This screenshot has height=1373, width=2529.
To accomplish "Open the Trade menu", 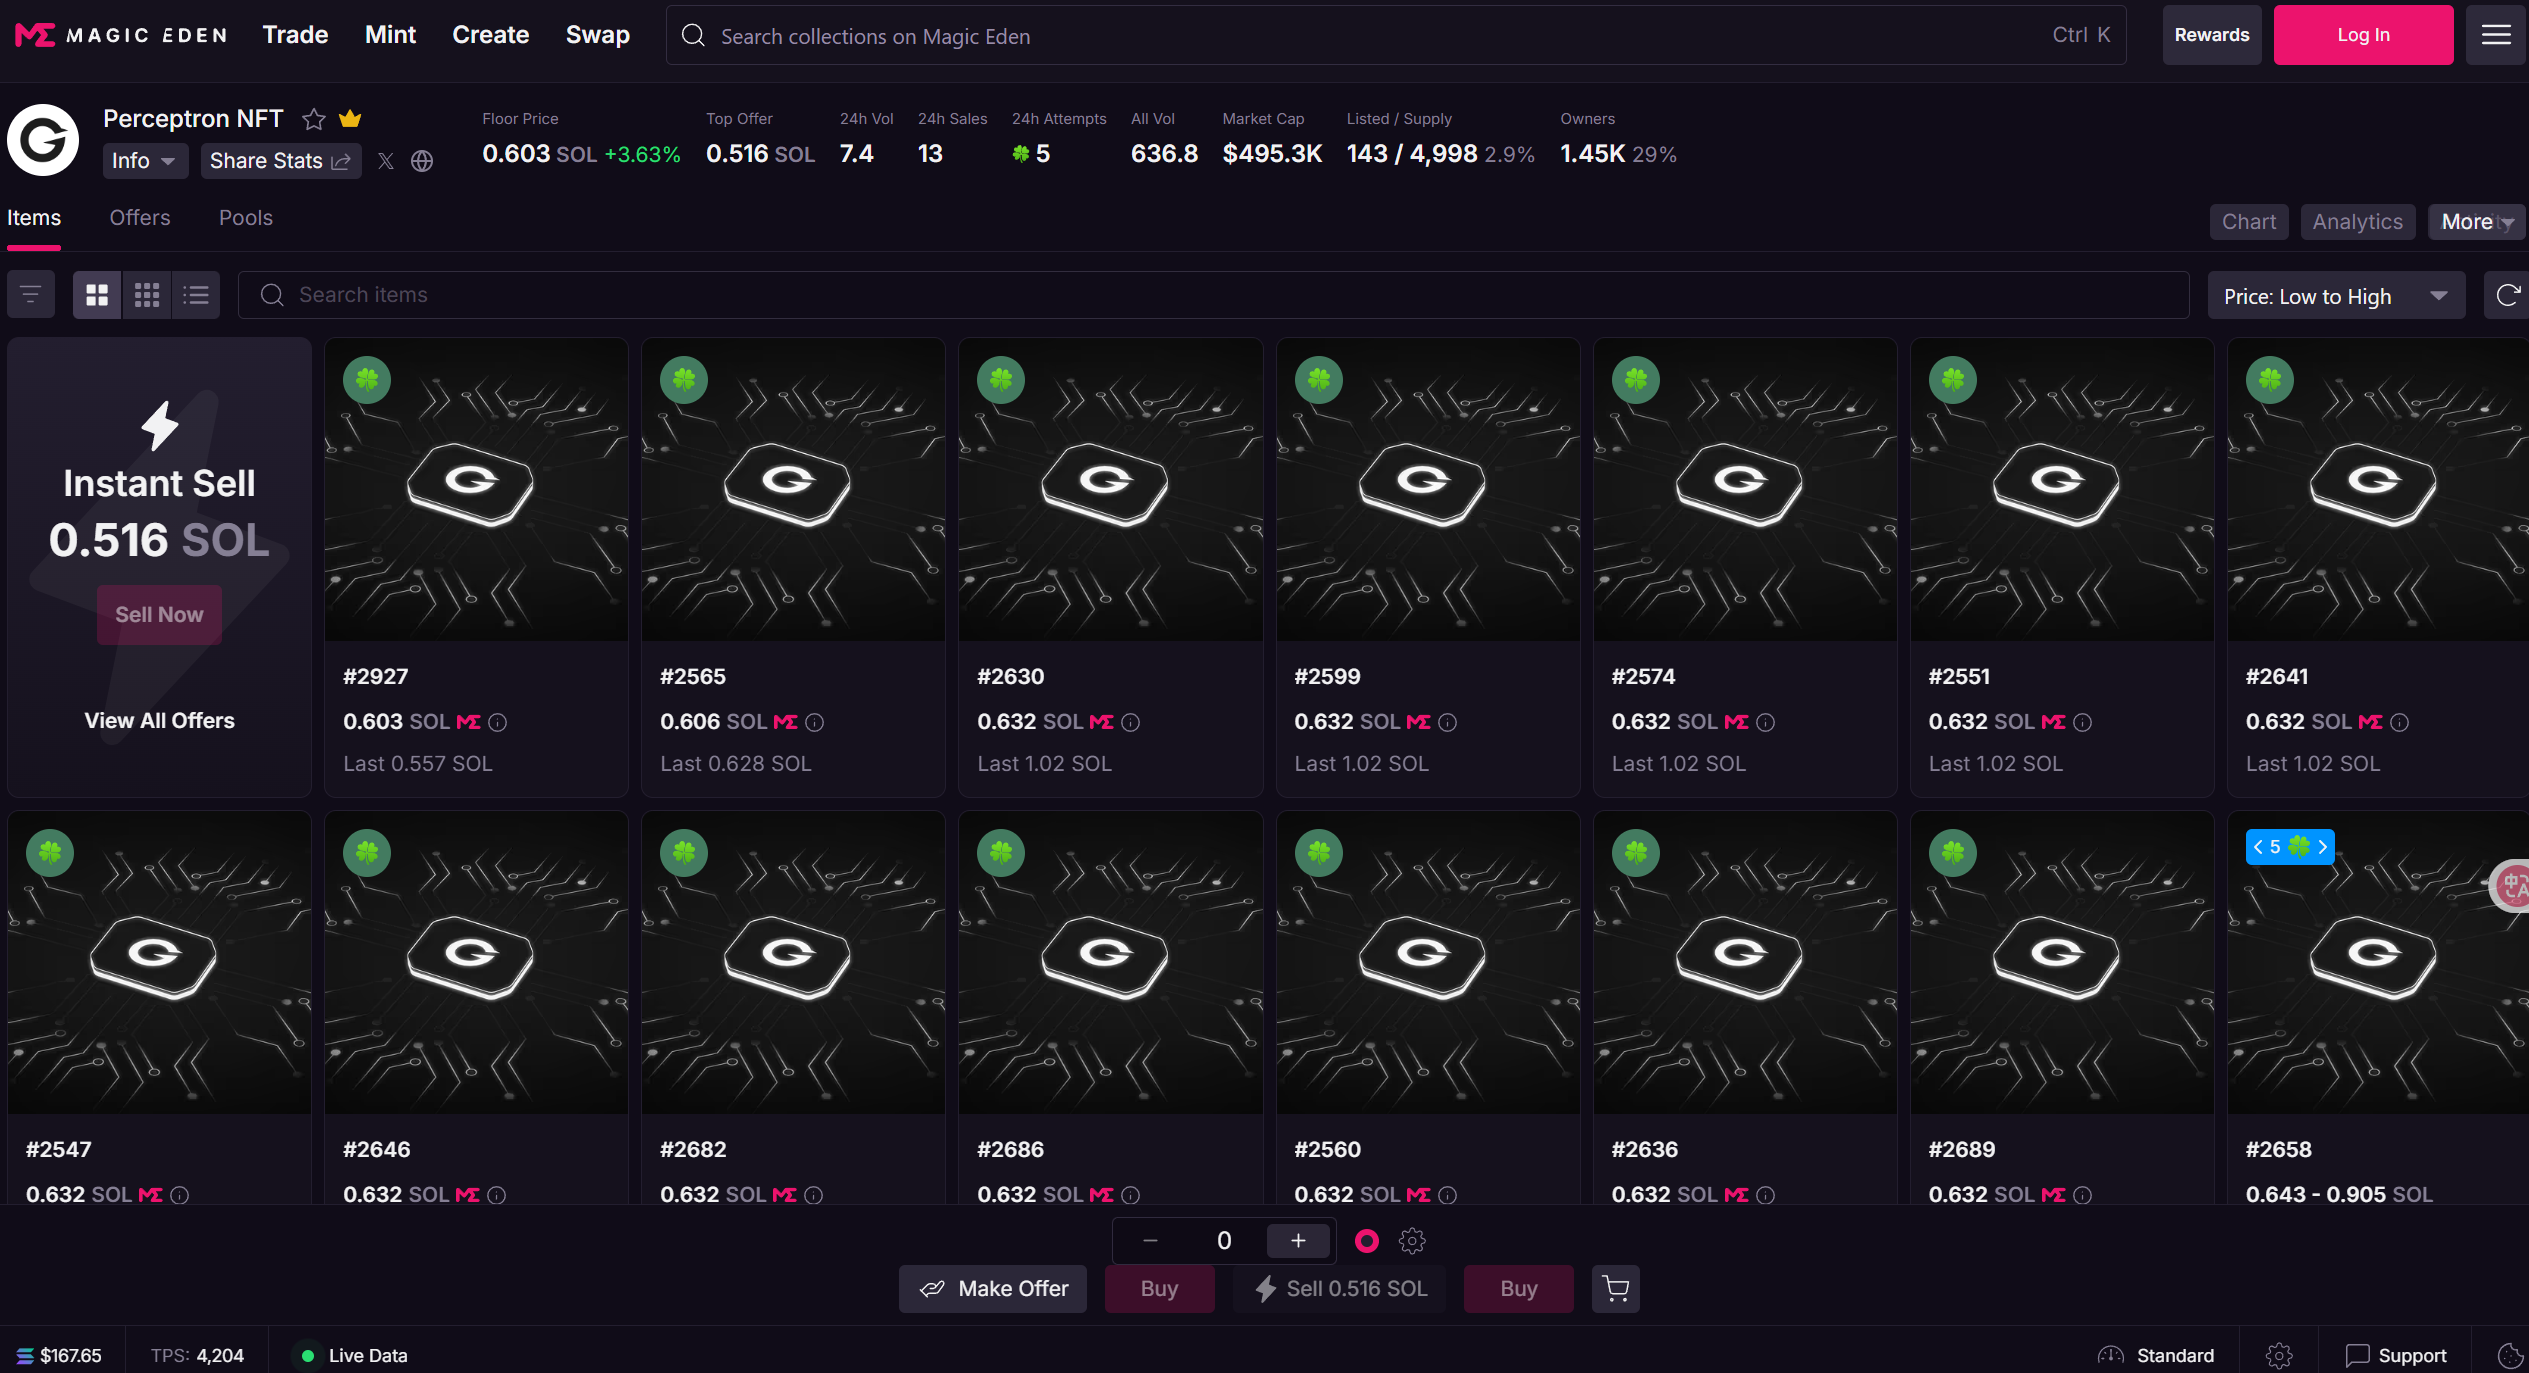I will coord(295,35).
